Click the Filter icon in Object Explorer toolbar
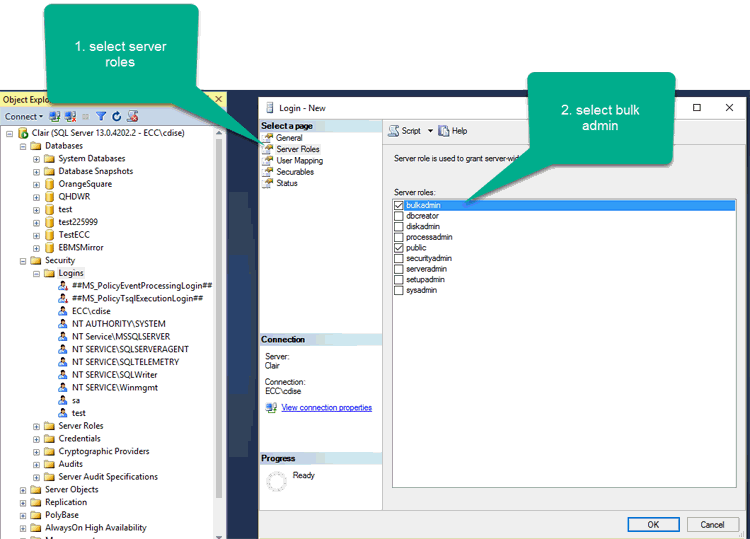 click(101, 117)
